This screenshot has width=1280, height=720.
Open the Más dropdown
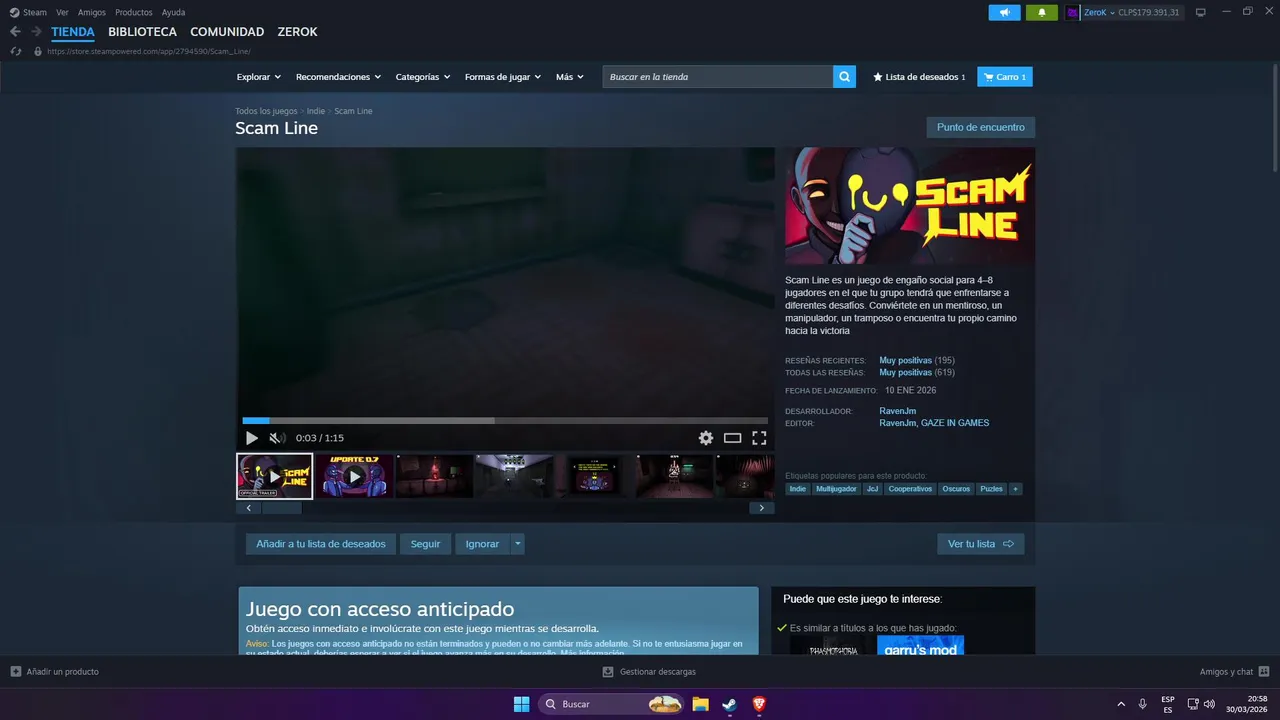tap(569, 77)
